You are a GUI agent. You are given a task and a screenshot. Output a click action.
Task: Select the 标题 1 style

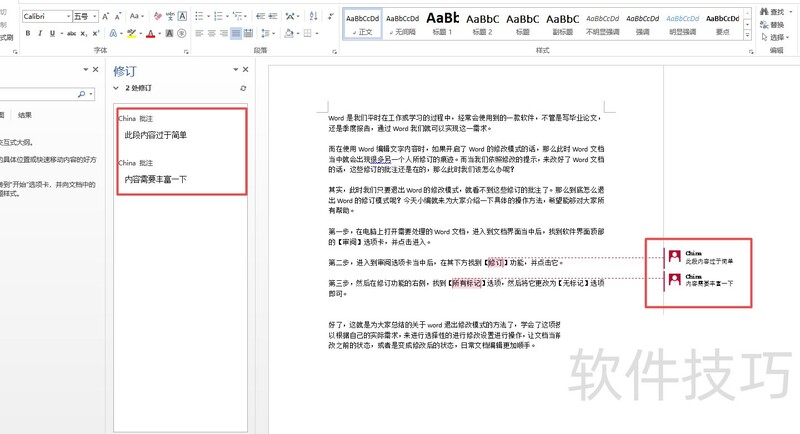point(442,22)
